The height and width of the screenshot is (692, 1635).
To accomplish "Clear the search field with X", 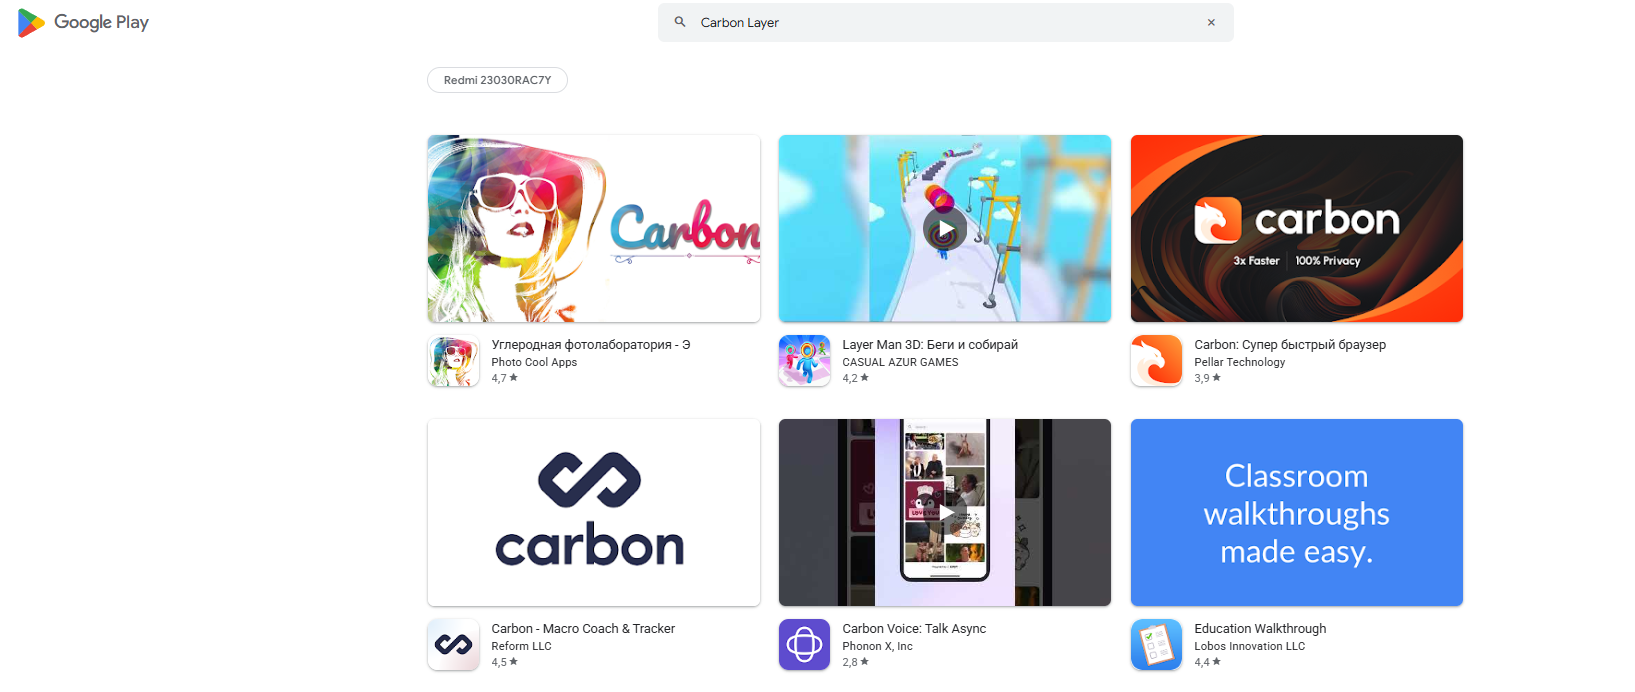I will tap(1211, 22).
